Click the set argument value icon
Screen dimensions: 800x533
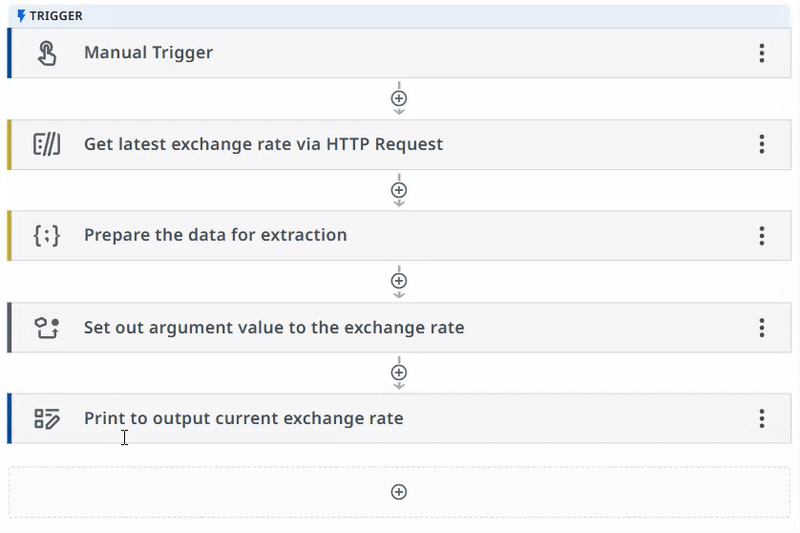[x=47, y=327]
